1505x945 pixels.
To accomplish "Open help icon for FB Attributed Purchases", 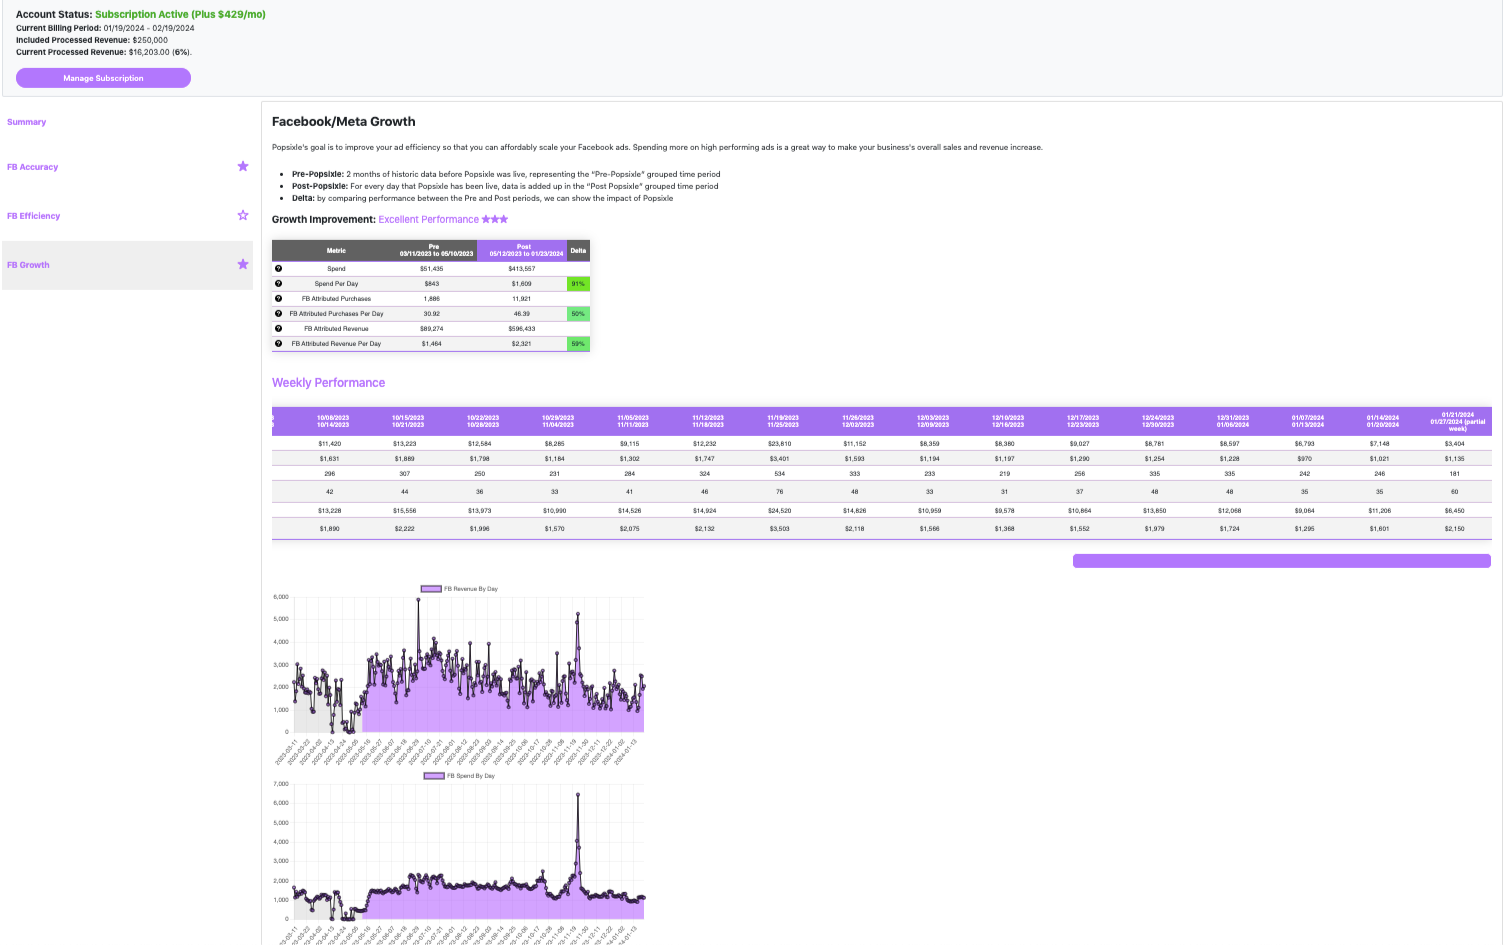I will (278, 298).
